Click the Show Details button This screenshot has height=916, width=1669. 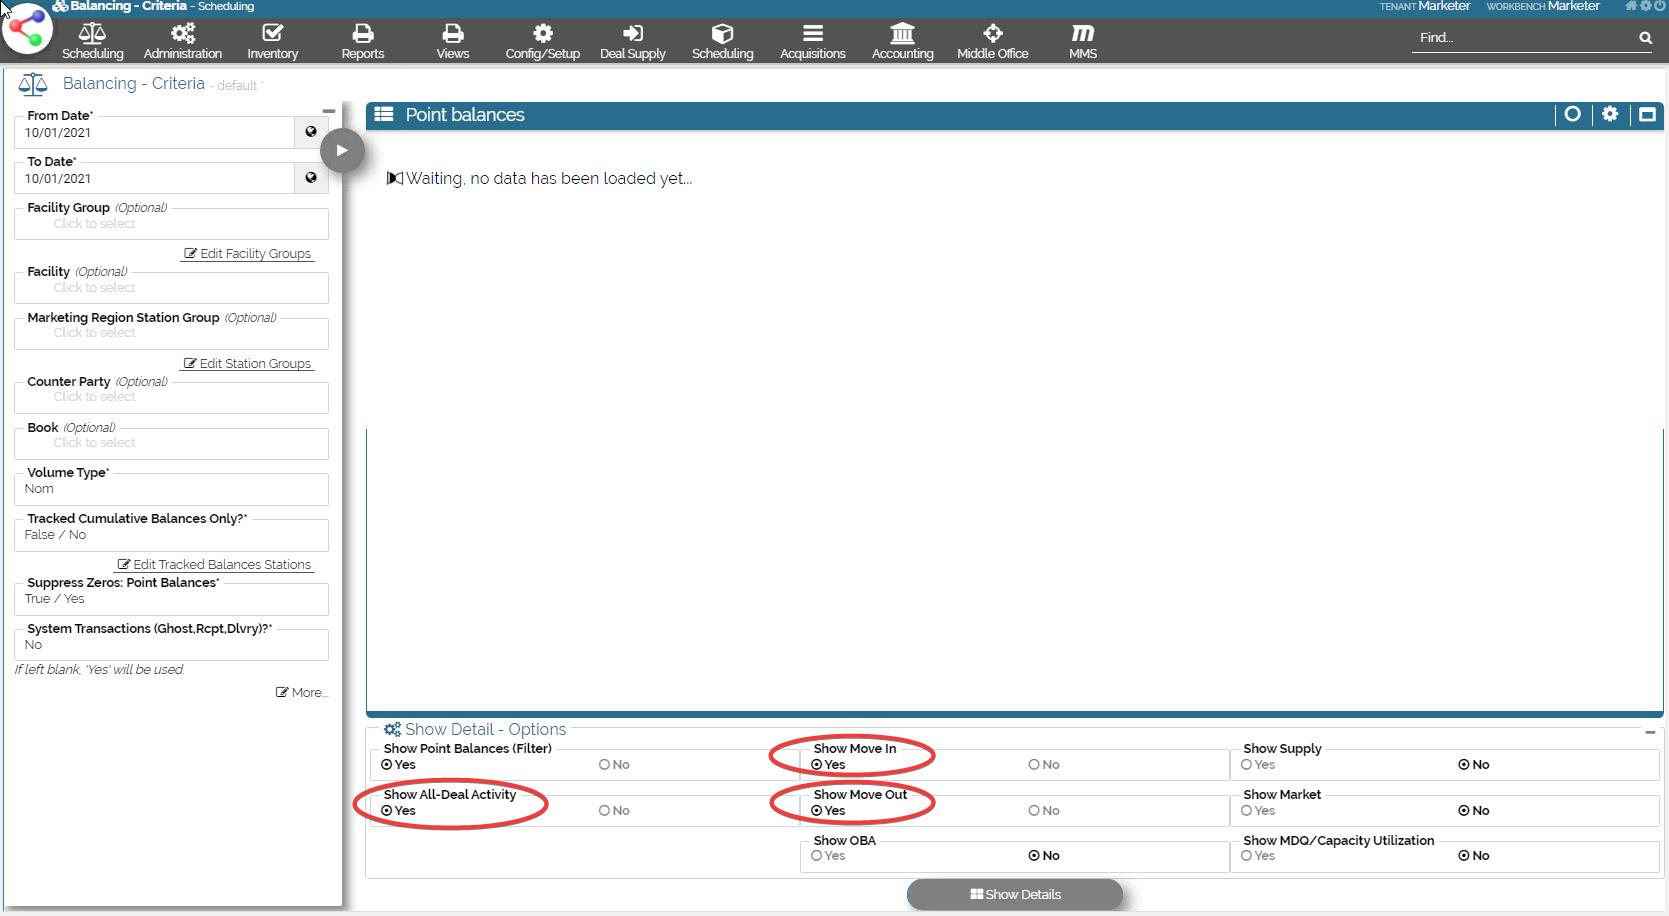pyautogui.click(x=1014, y=894)
